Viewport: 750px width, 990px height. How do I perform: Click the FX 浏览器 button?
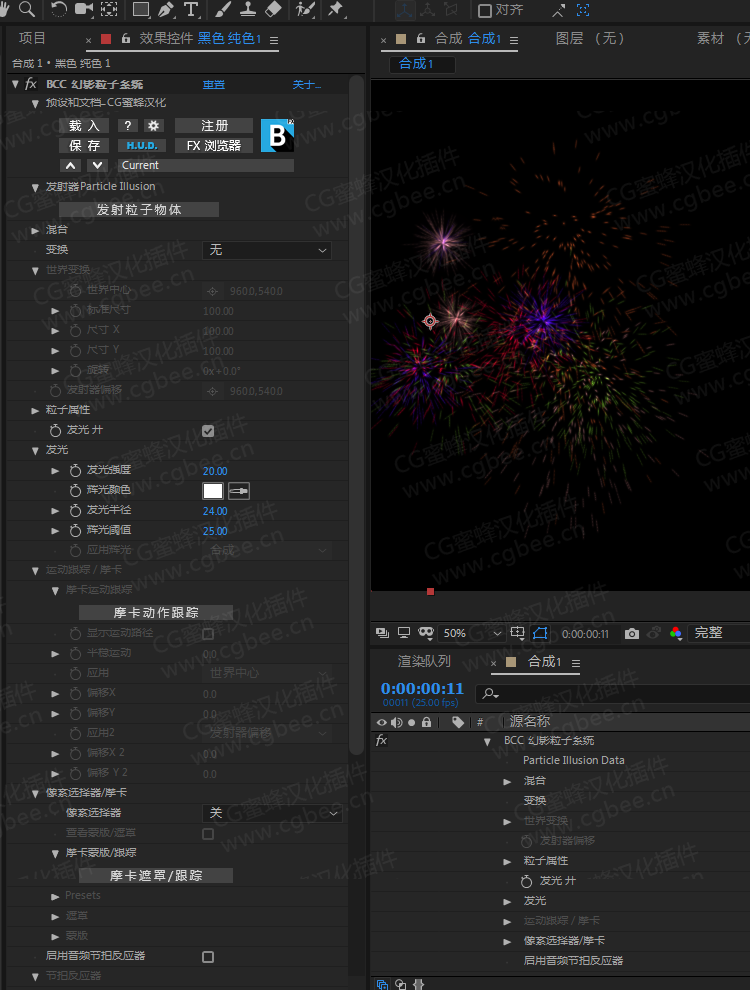[214, 146]
